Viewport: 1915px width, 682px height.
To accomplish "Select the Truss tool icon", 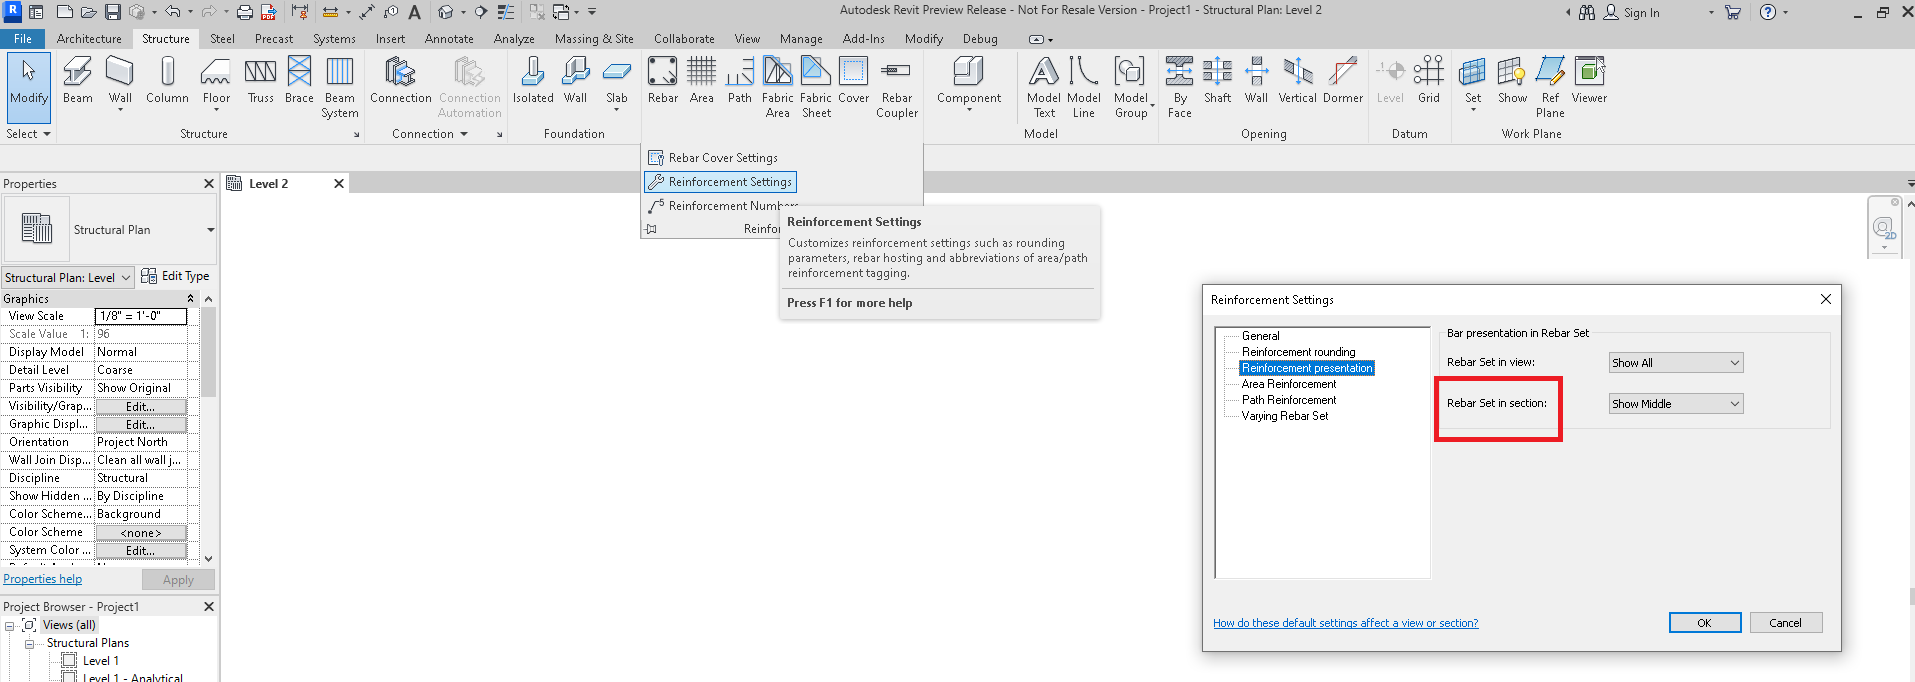I will pos(260,80).
